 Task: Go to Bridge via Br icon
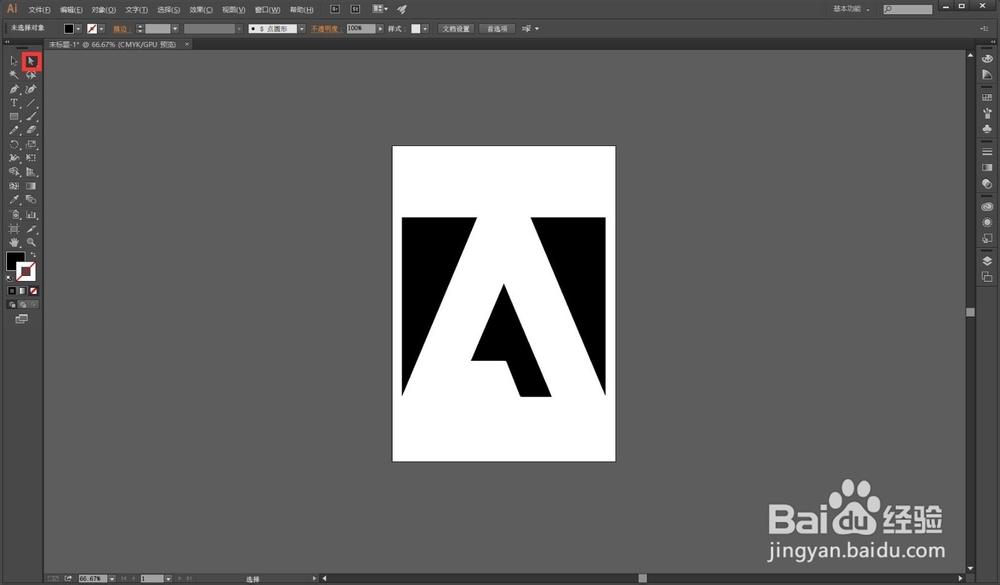coord(335,9)
